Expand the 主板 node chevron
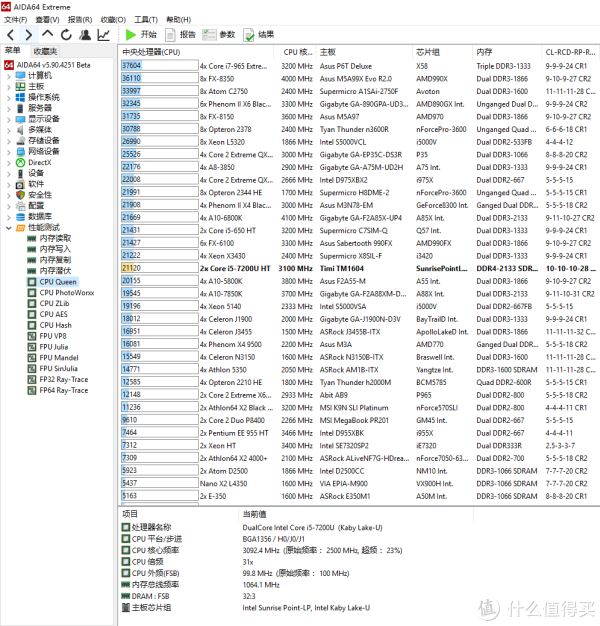This screenshot has width=600, height=626. [9, 87]
